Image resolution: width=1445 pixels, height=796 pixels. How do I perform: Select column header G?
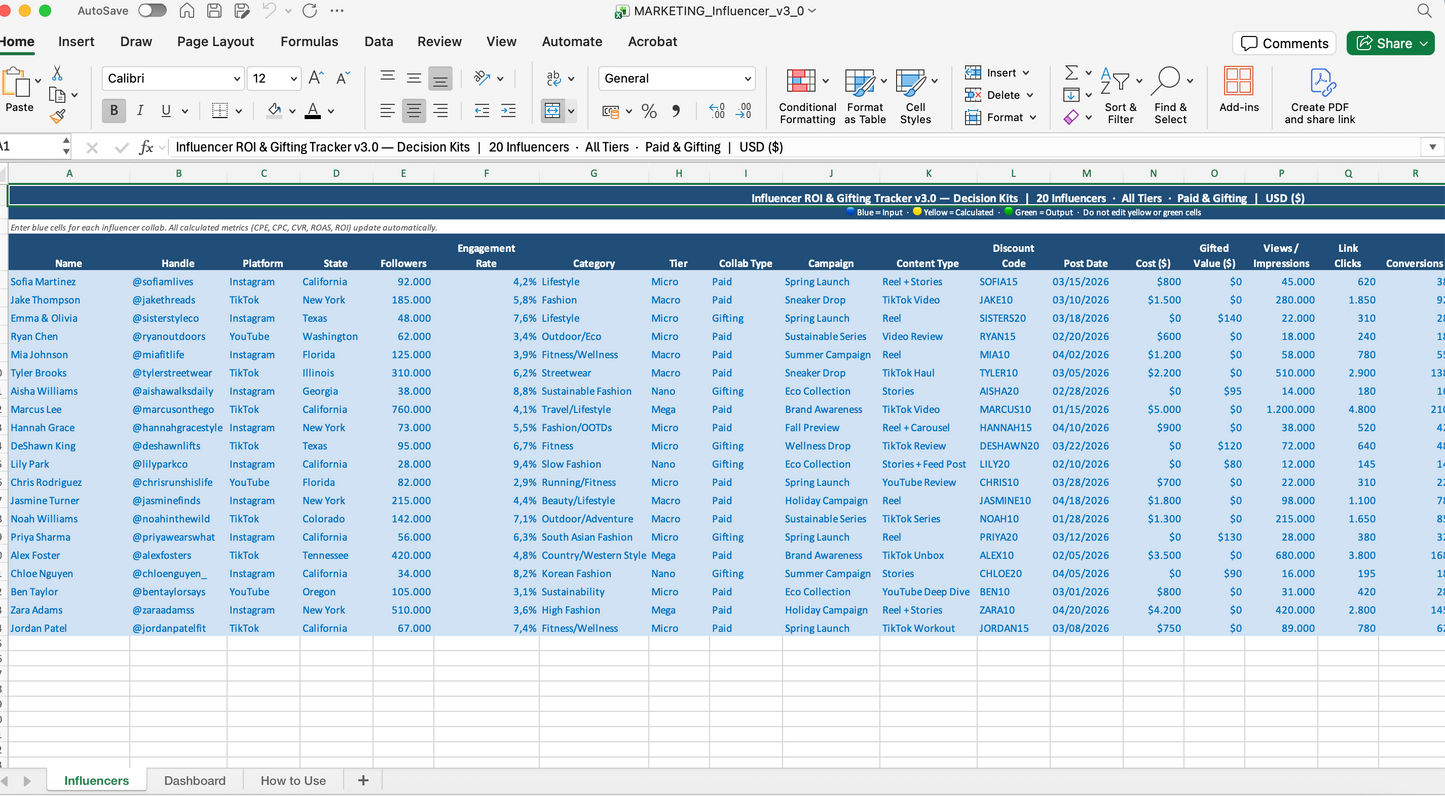(593, 173)
